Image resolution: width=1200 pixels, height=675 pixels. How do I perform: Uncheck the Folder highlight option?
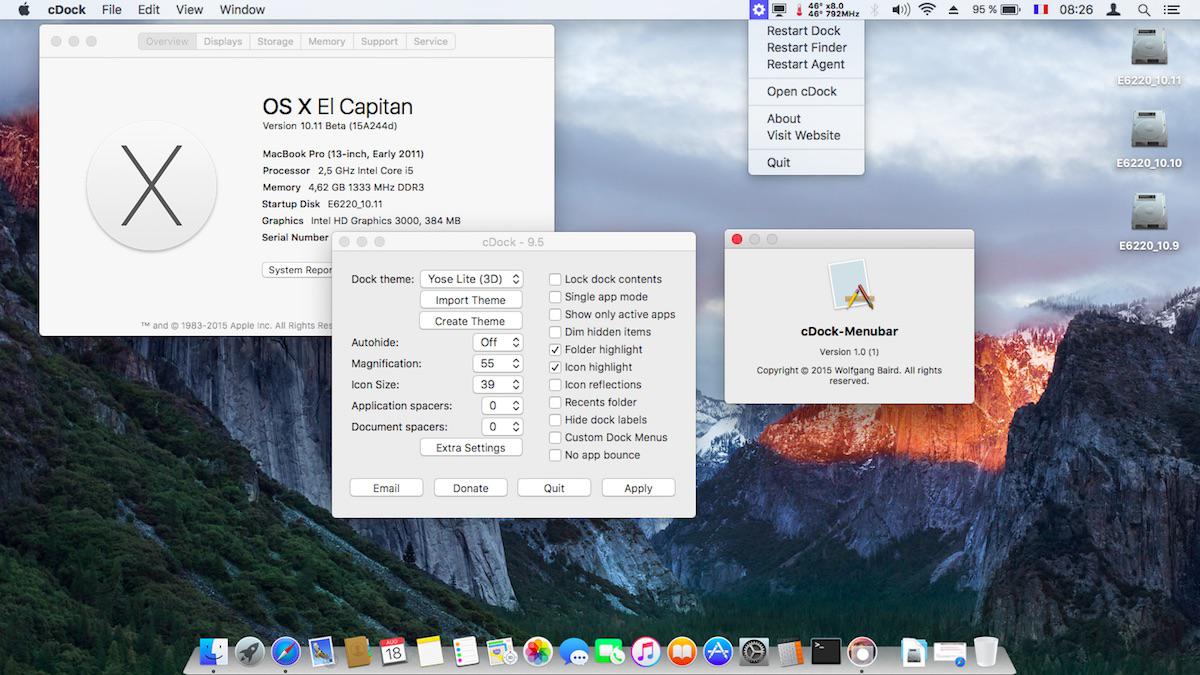click(556, 350)
